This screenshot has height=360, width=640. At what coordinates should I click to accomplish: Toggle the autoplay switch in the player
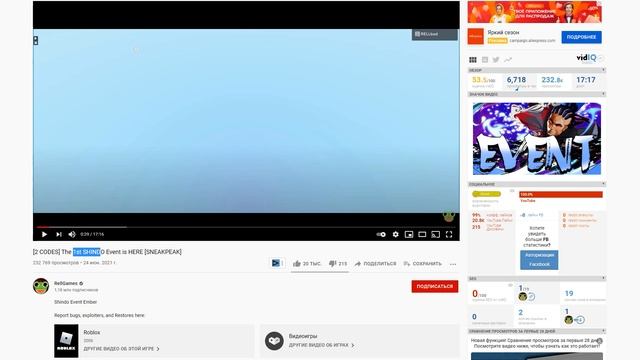[381, 234]
